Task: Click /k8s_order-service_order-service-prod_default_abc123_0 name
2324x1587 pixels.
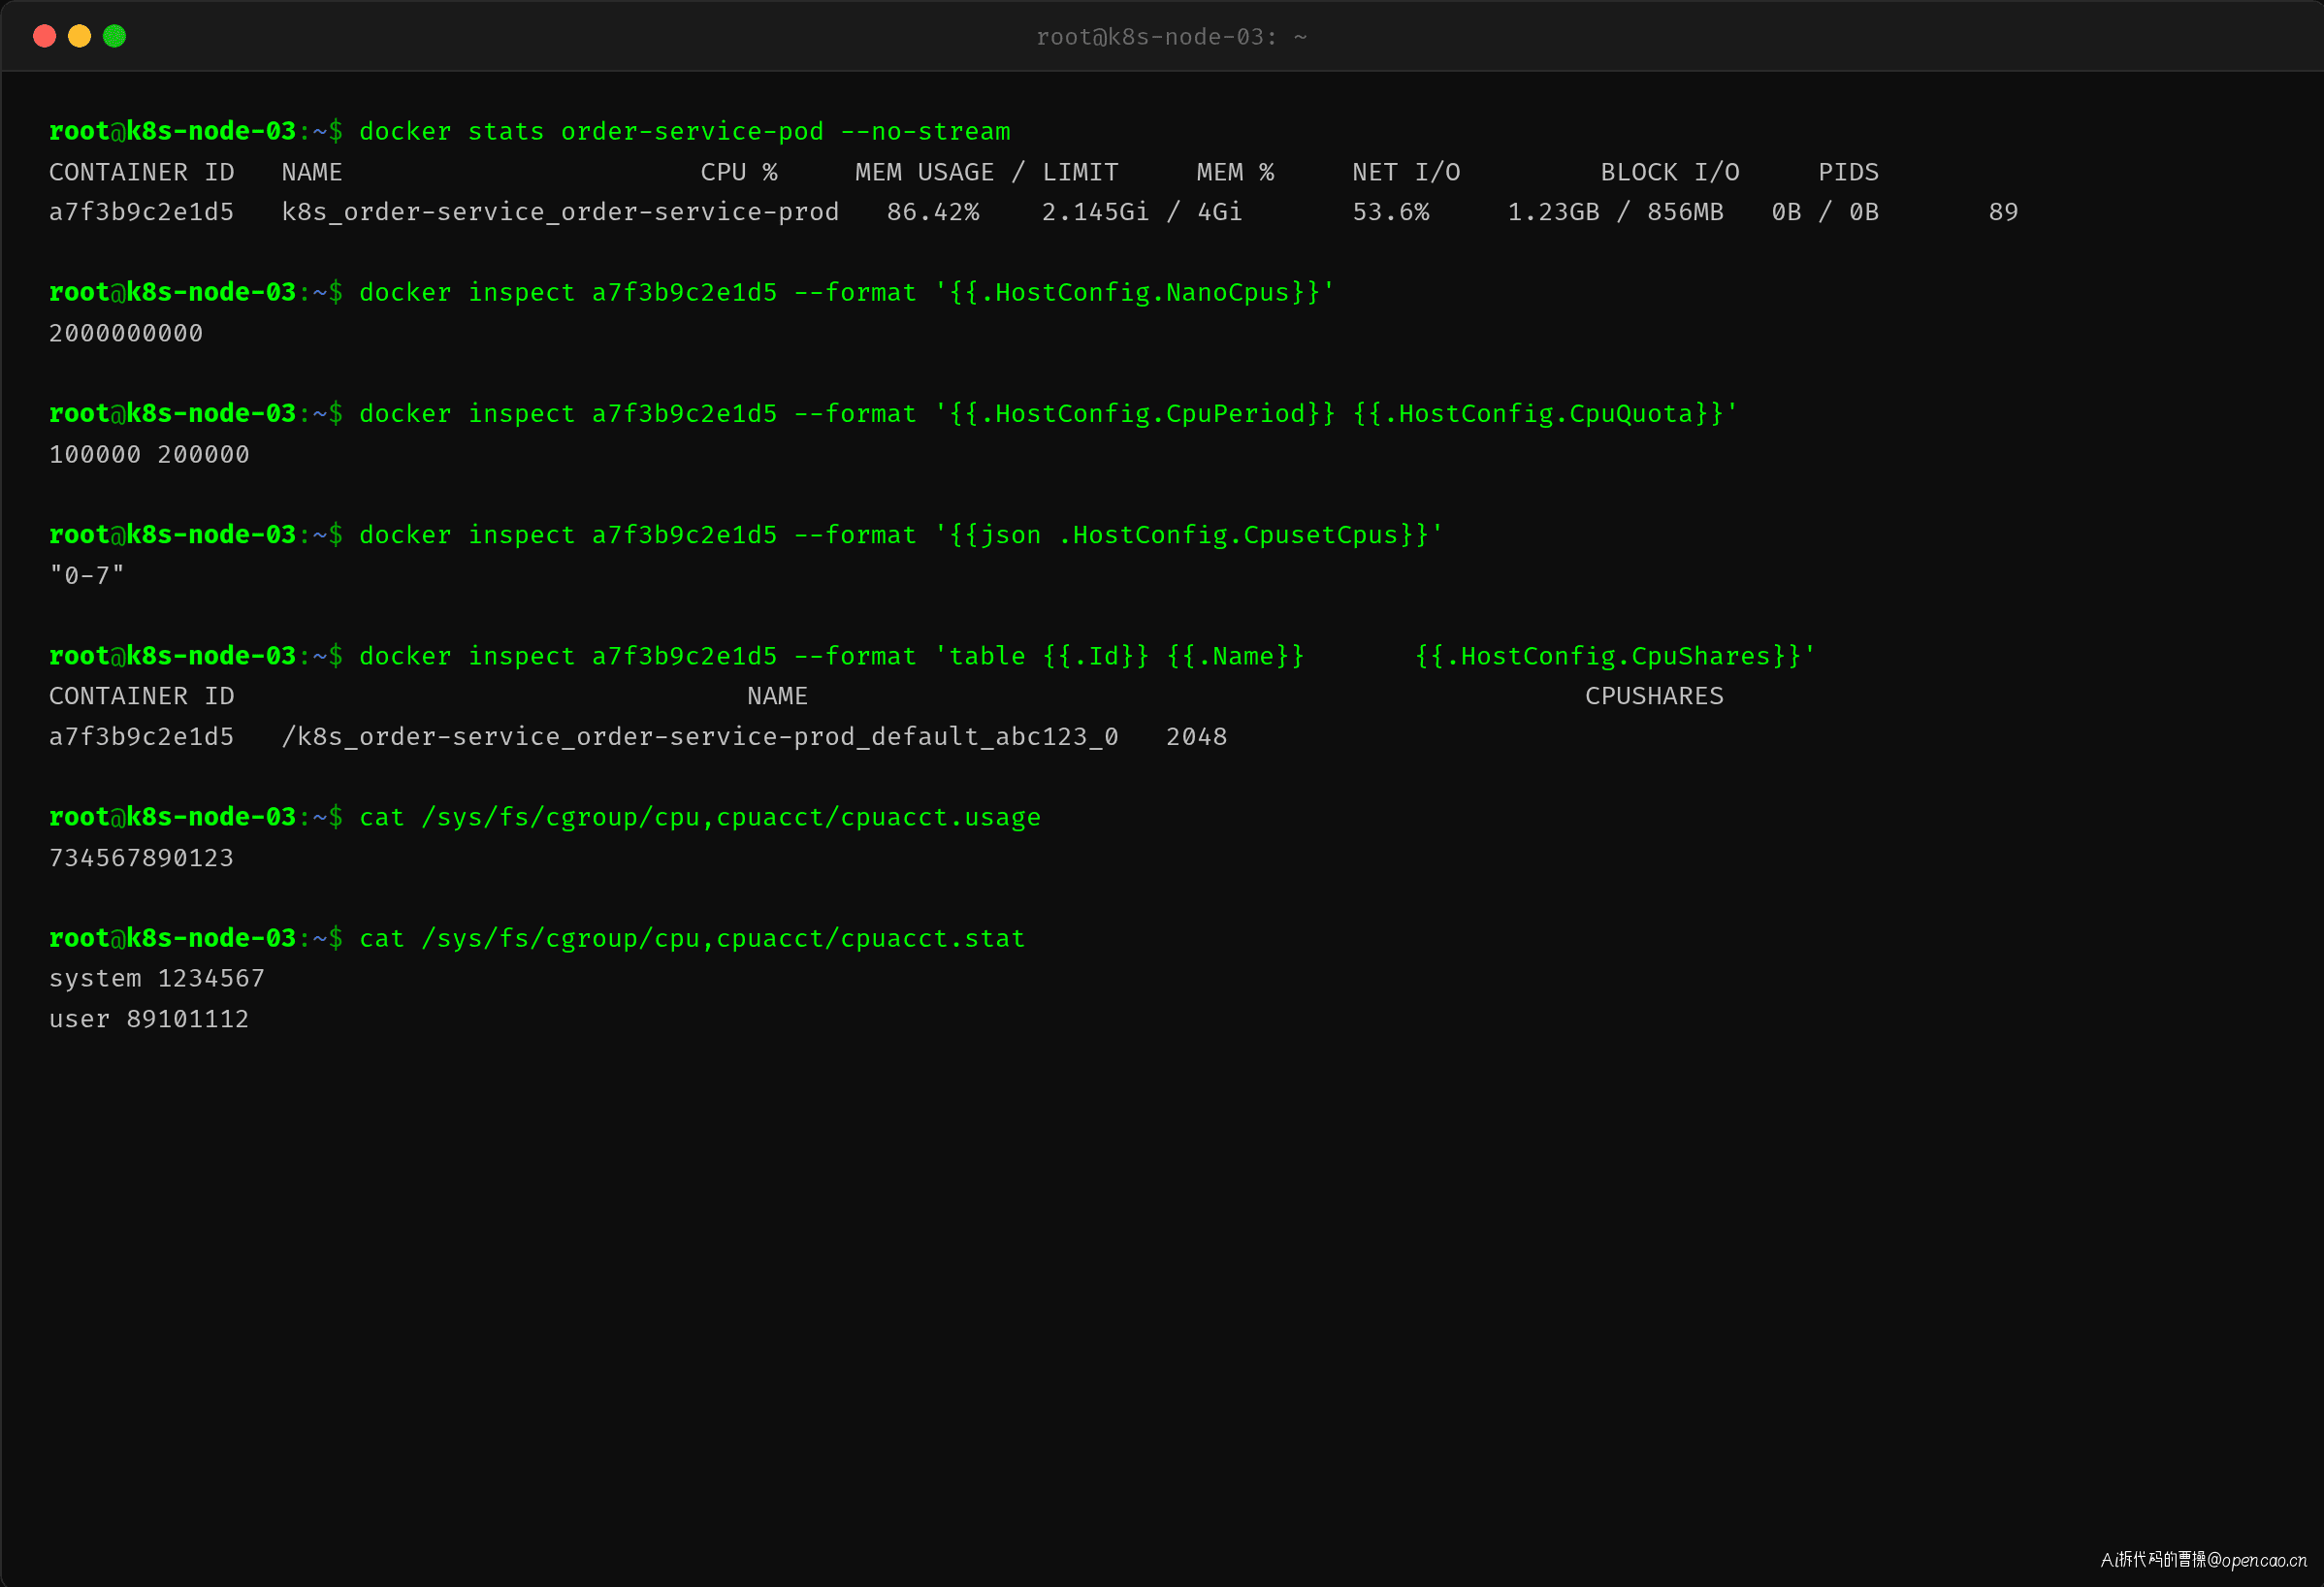Action: [700, 736]
